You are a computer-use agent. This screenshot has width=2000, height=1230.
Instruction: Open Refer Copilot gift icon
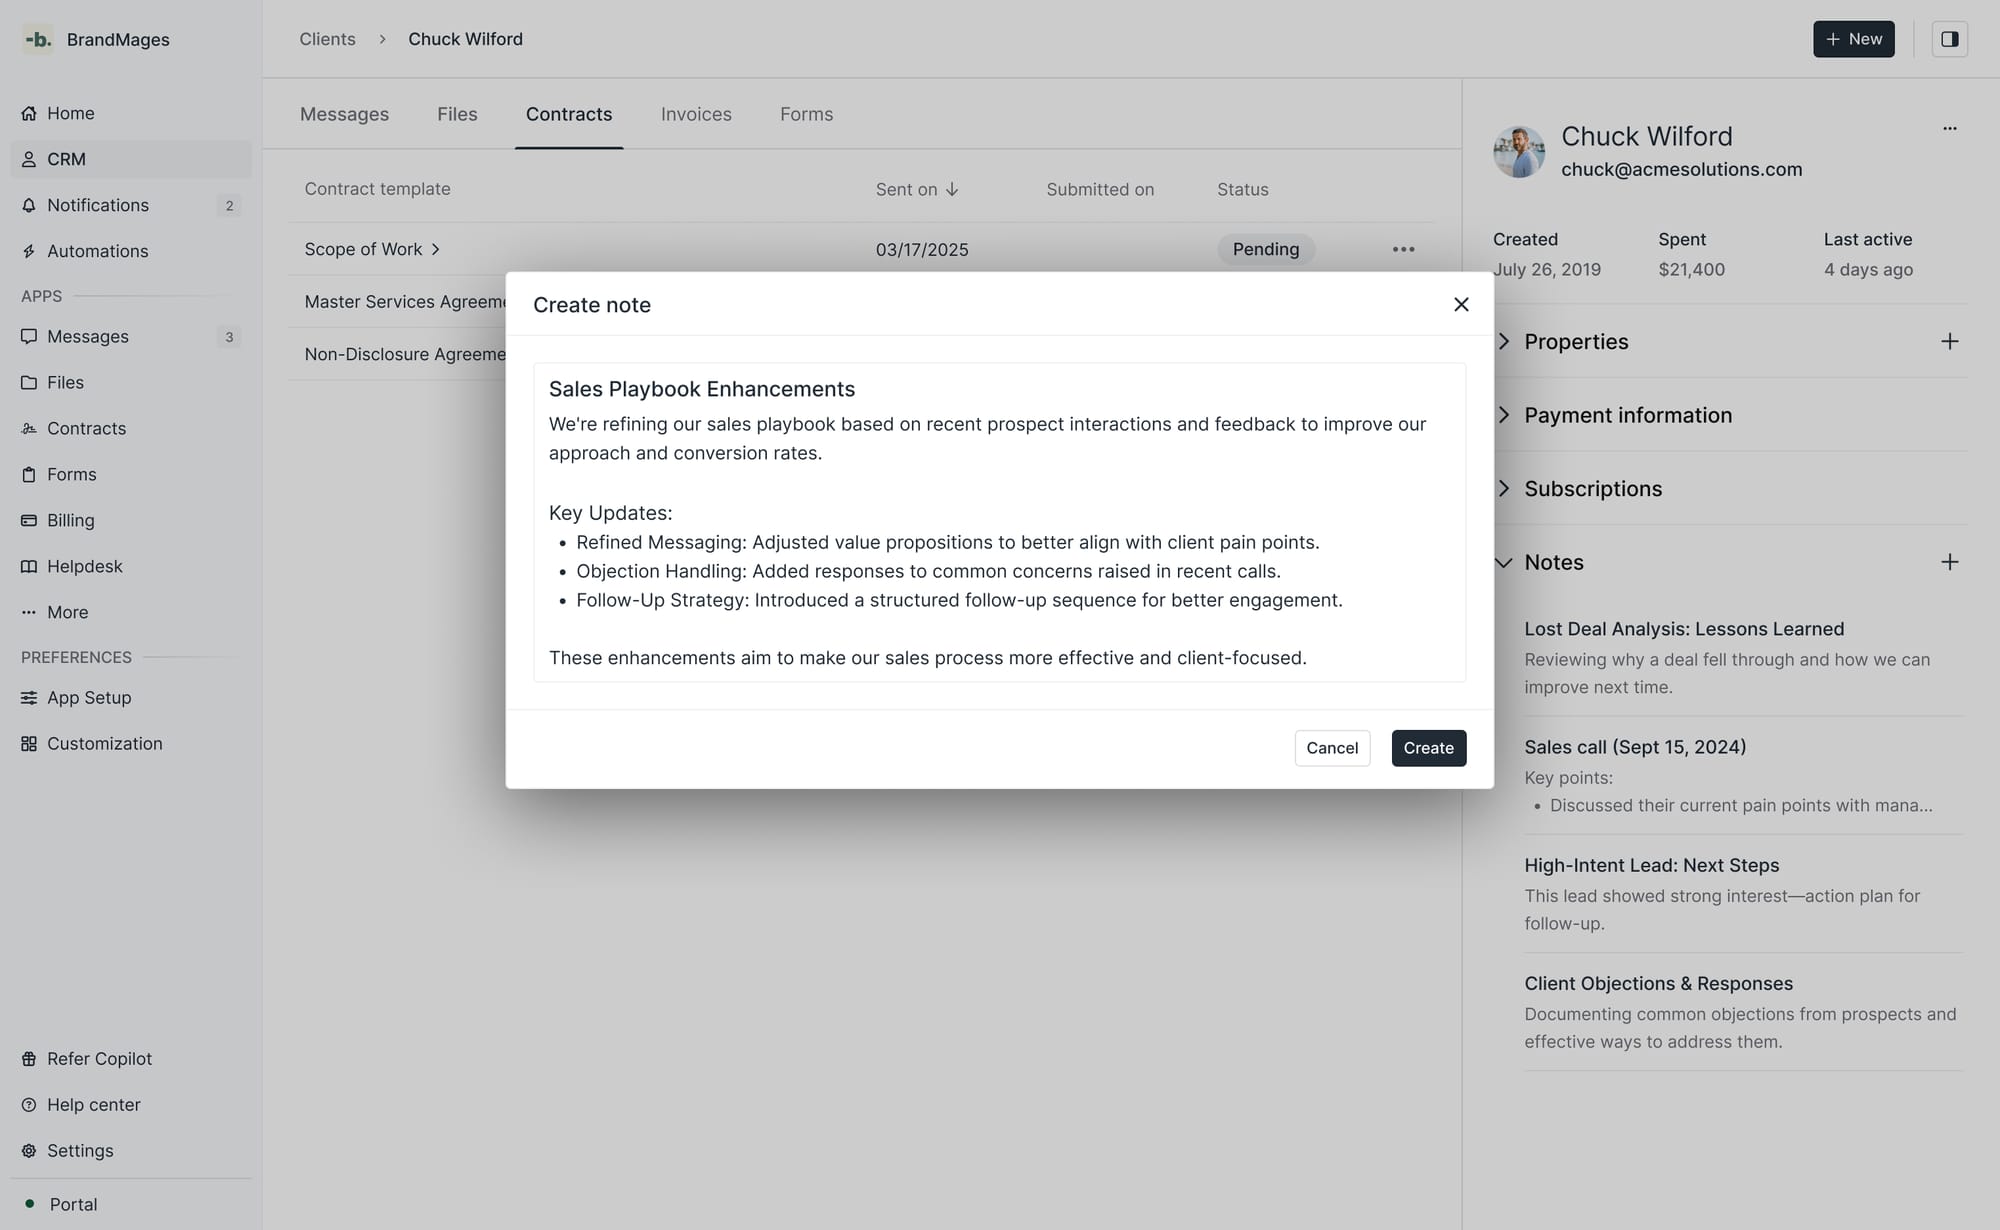click(x=29, y=1059)
